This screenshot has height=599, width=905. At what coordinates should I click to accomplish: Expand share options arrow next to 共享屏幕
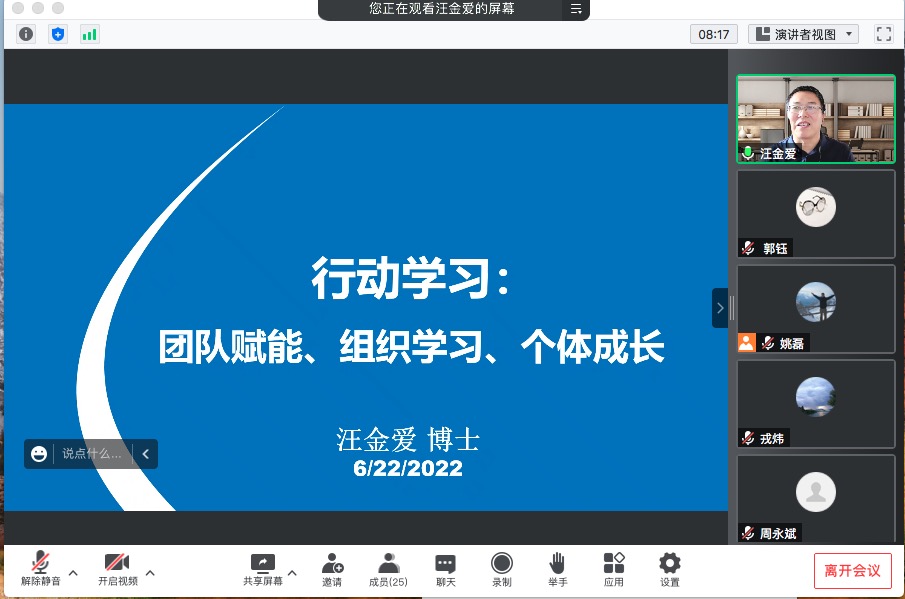(292, 572)
